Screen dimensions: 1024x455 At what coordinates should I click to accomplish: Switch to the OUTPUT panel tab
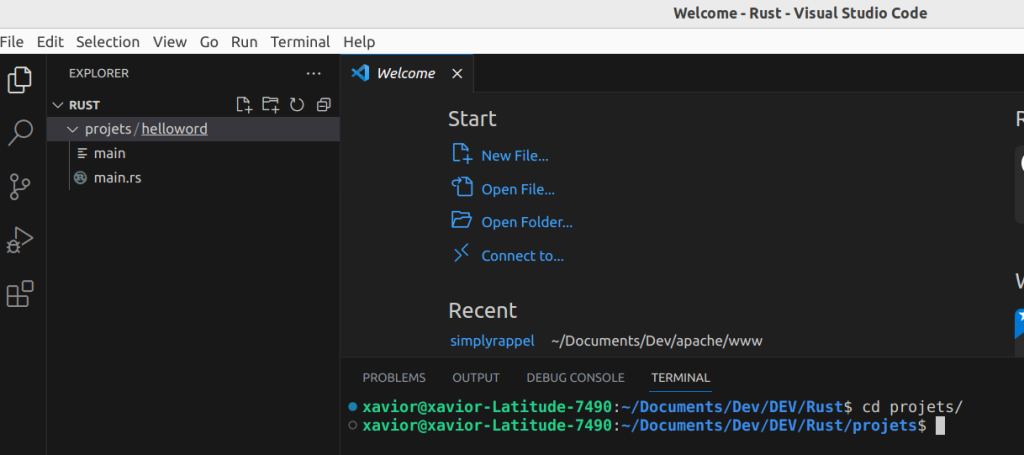point(476,378)
